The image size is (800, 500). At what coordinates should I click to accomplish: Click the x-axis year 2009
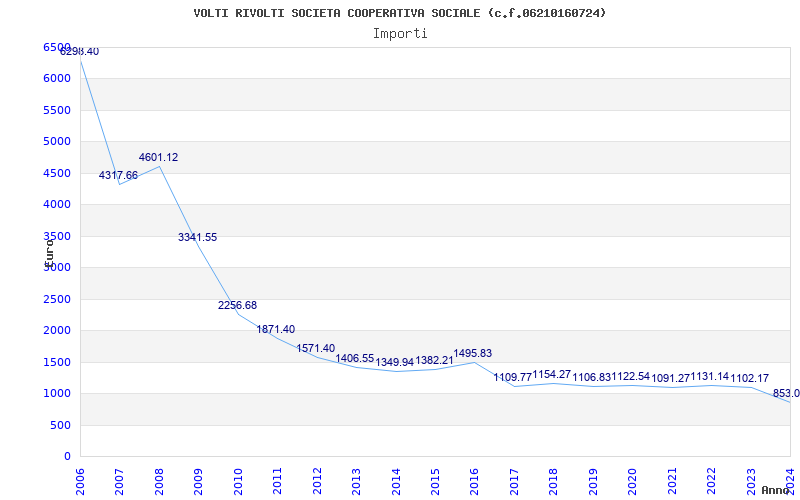pyautogui.click(x=198, y=481)
